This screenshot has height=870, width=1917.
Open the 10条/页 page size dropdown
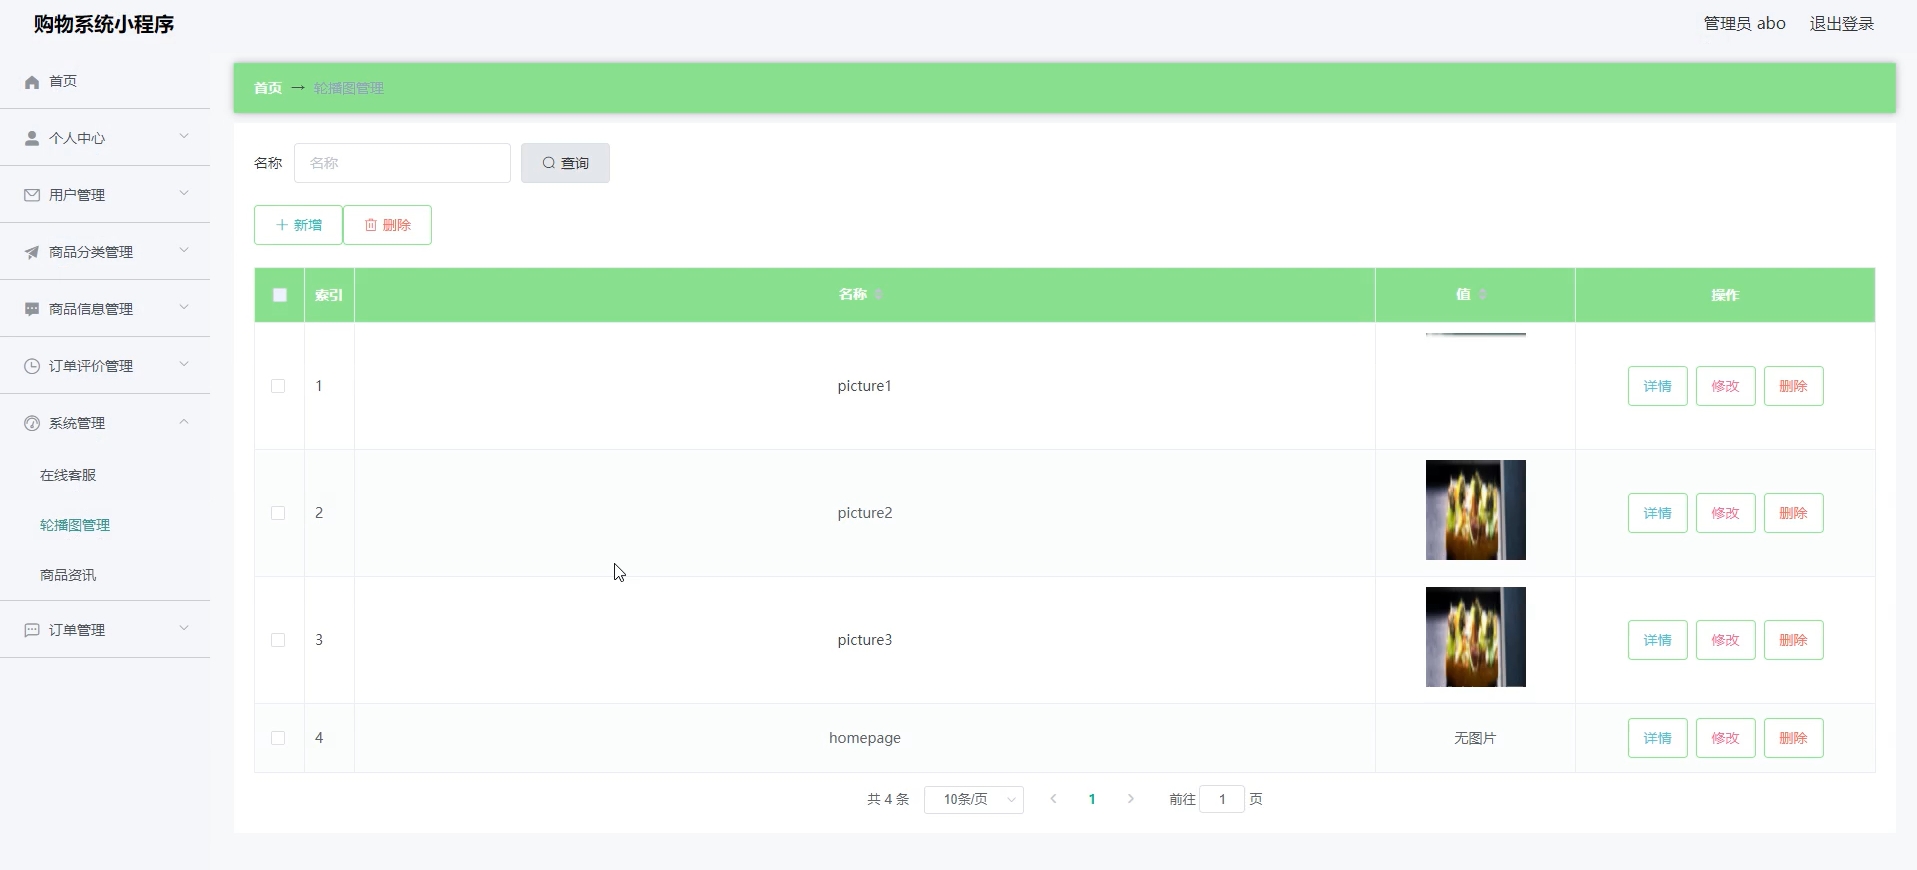973,799
